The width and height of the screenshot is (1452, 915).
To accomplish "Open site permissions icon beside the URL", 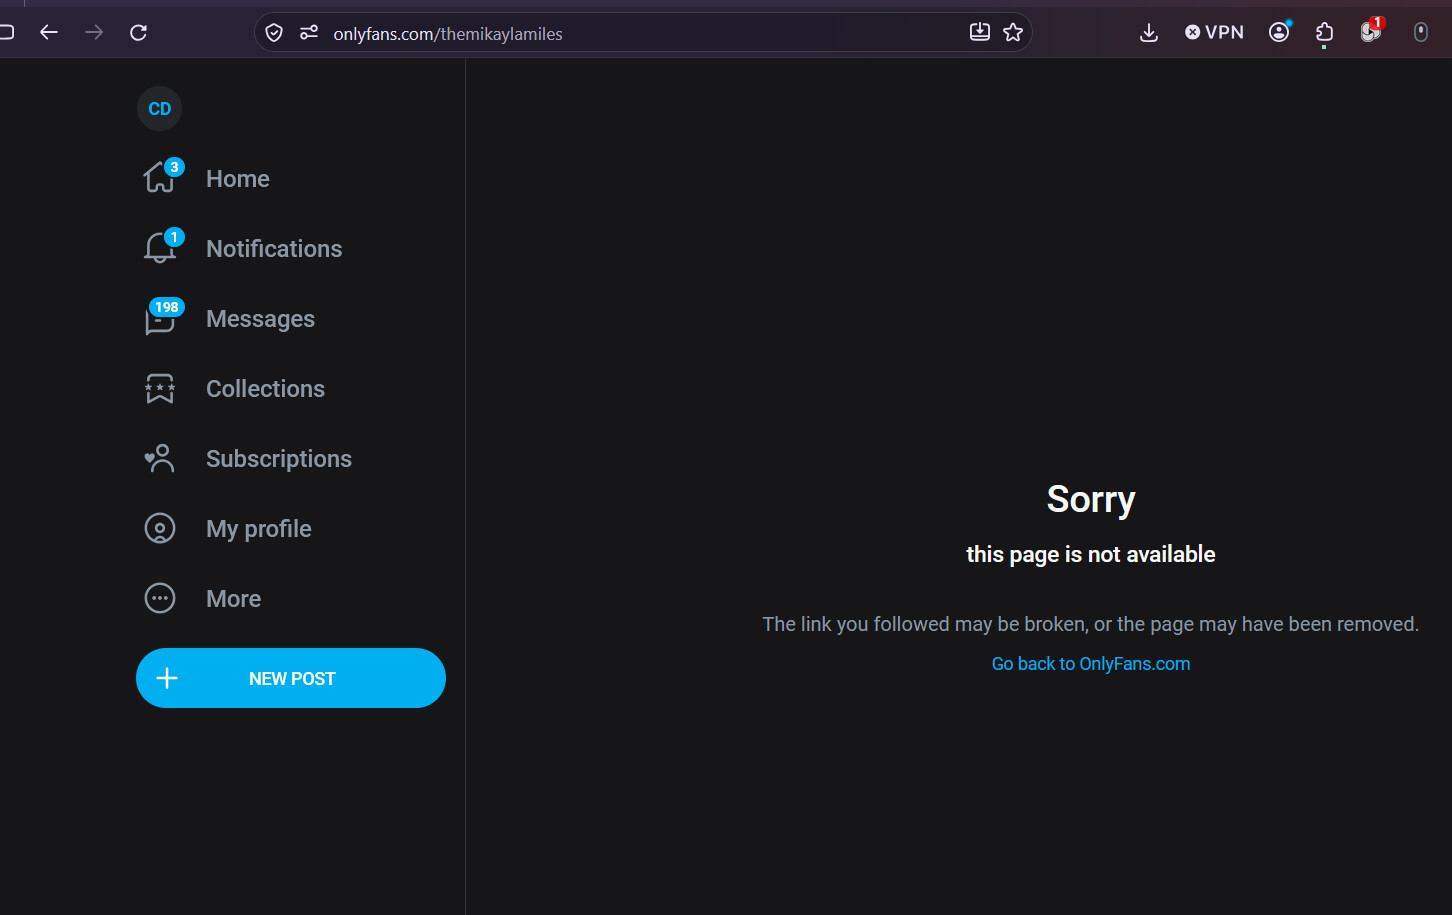I will click(x=309, y=33).
